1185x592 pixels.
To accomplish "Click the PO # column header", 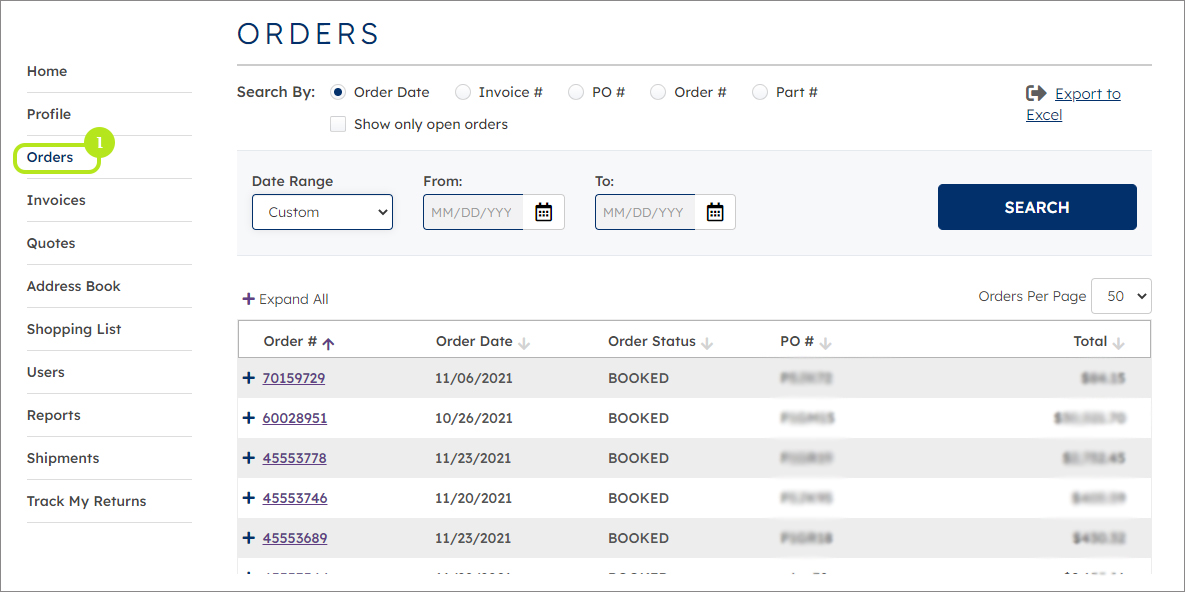I will [797, 341].
